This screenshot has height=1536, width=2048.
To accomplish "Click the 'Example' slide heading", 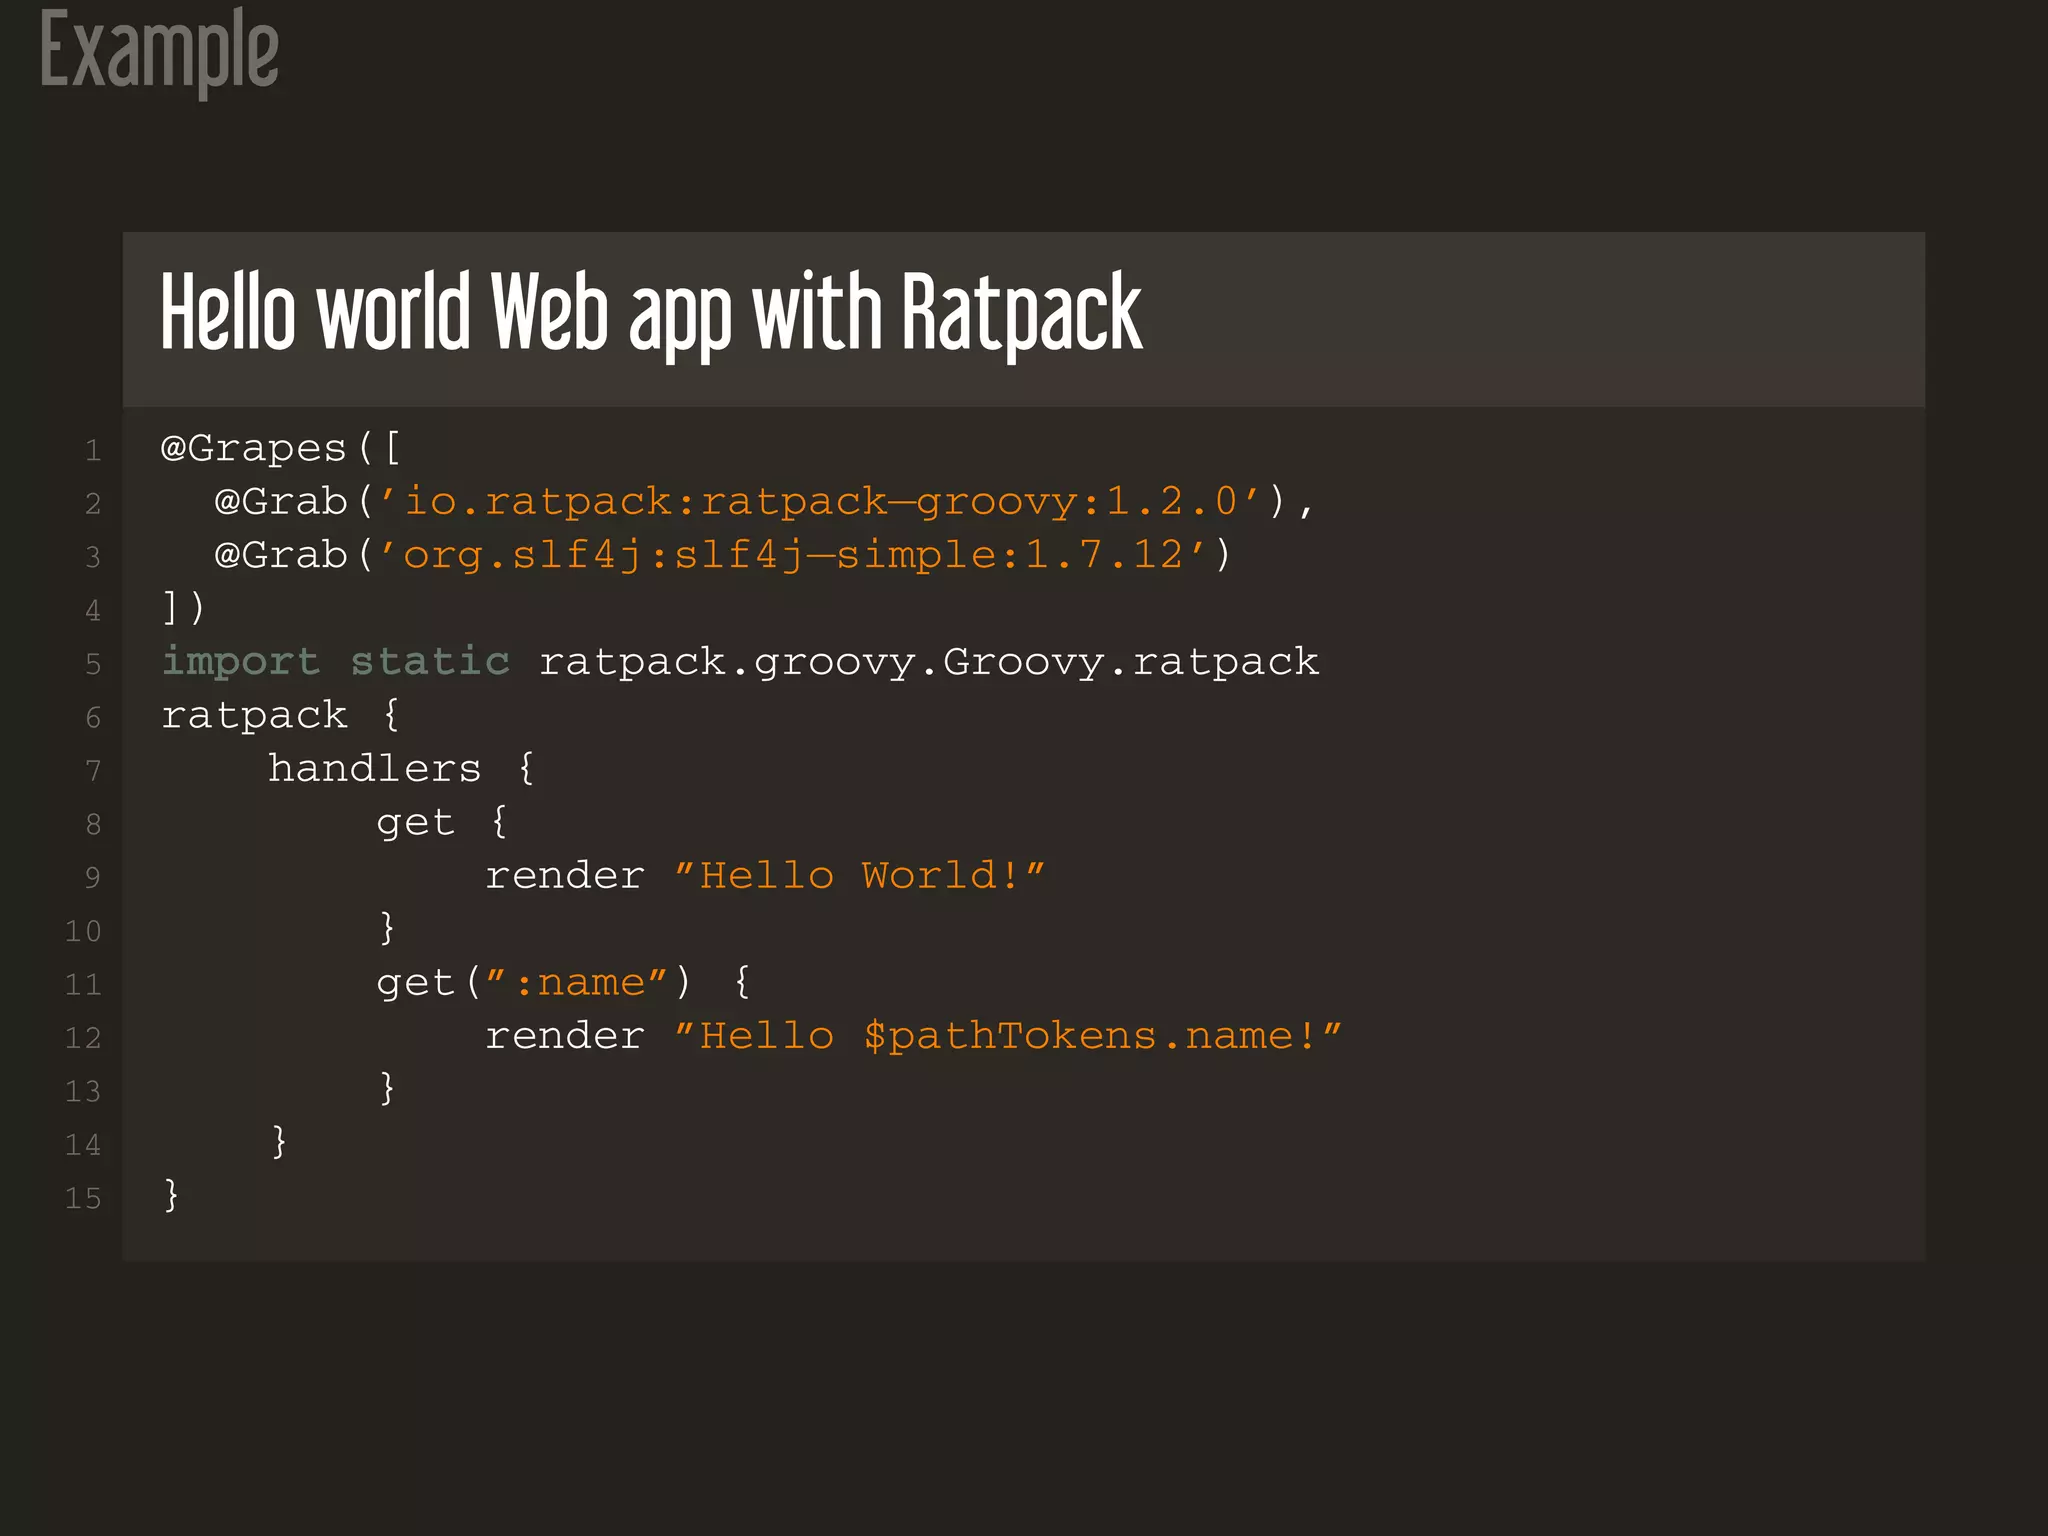I will [x=159, y=52].
